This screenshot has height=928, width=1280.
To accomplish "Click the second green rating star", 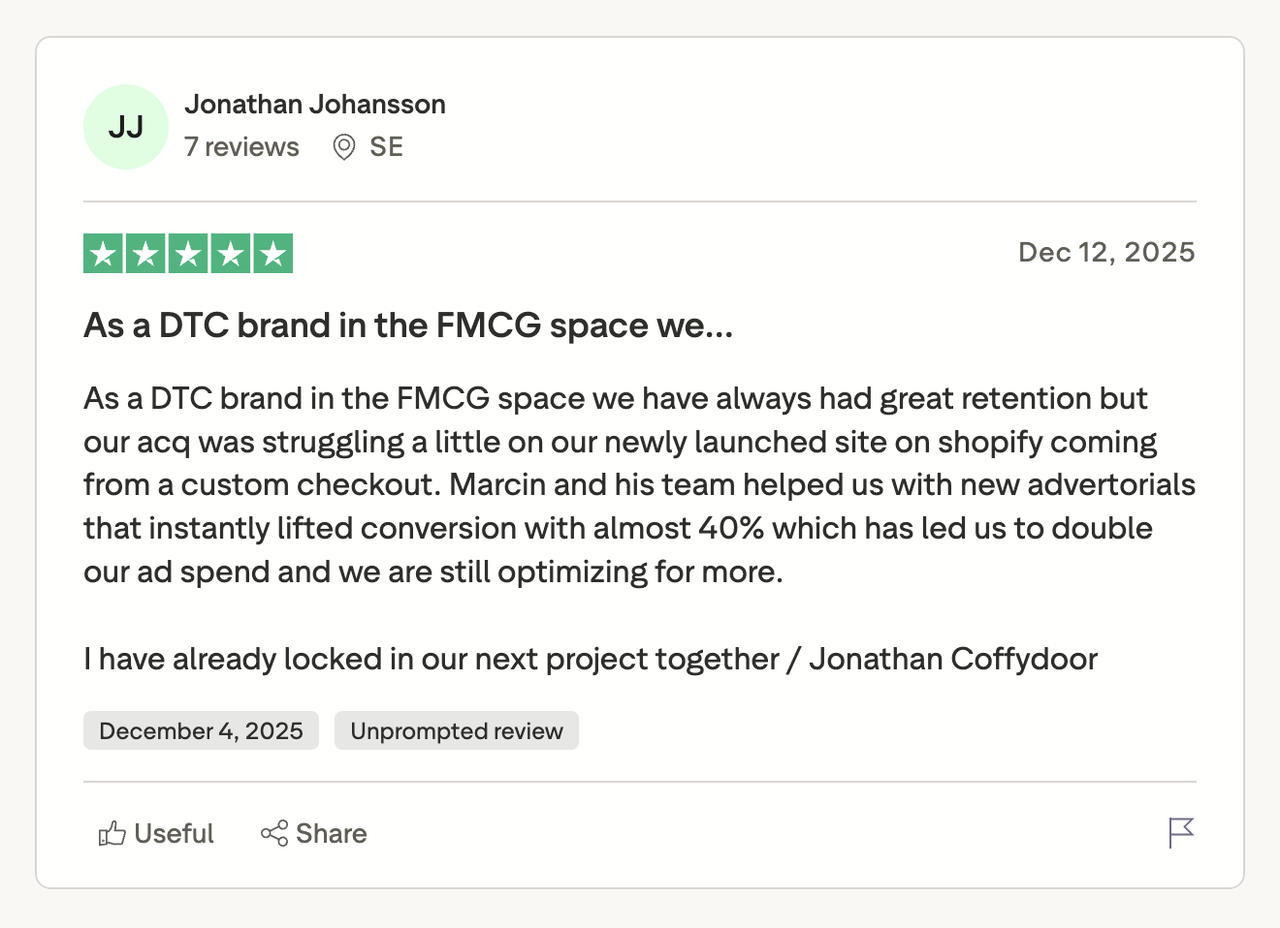I will point(146,254).
